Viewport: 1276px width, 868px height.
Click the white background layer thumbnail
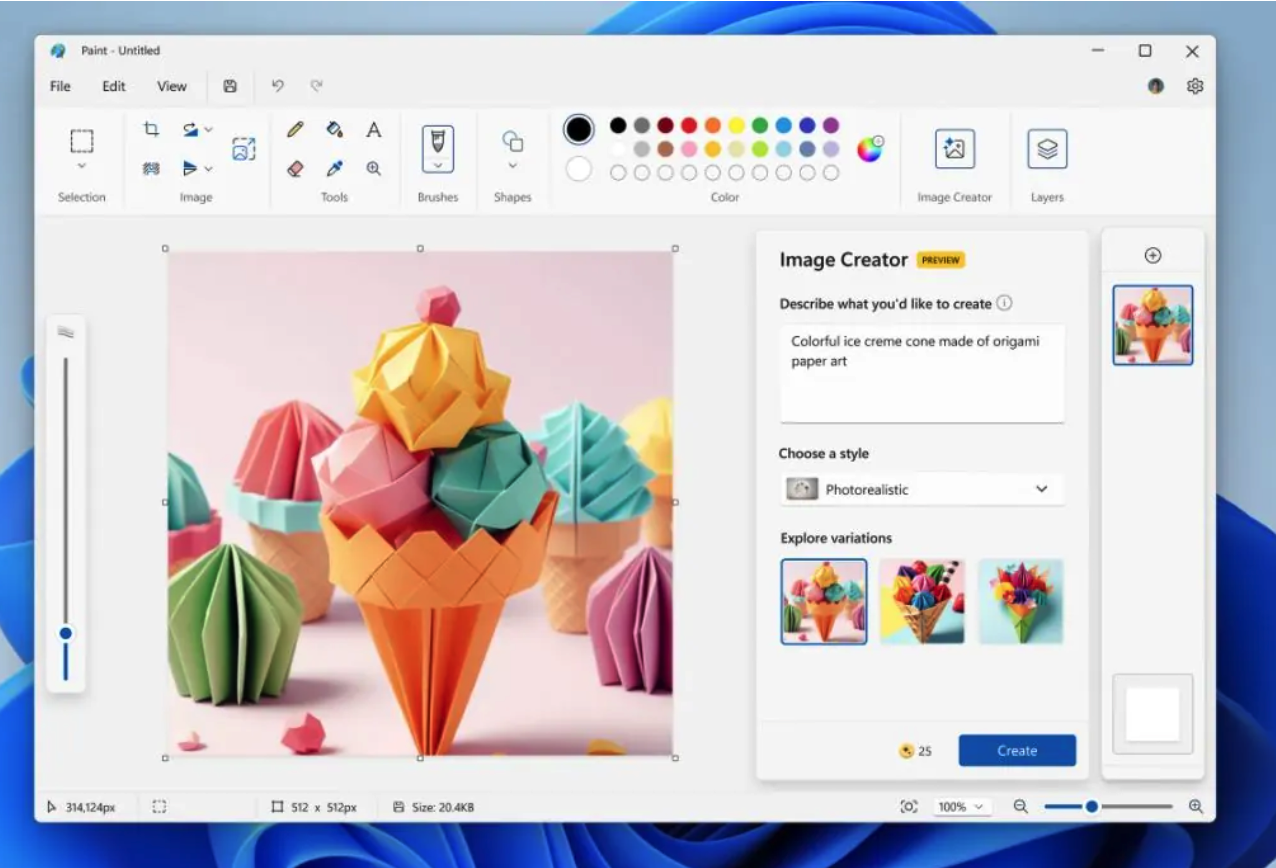pos(1153,714)
